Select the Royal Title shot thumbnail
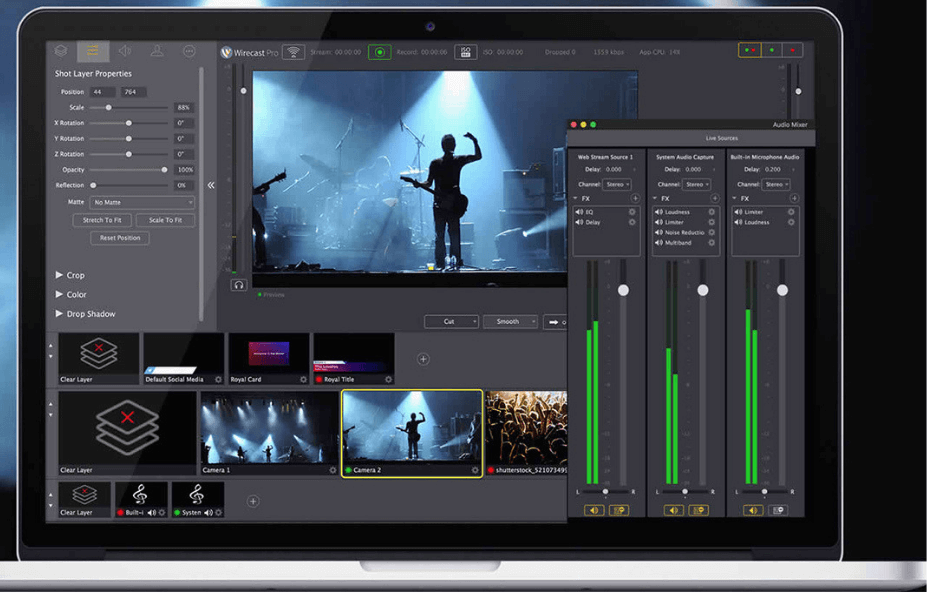Viewport: 927px width, 593px height. click(x=354, y=359)
